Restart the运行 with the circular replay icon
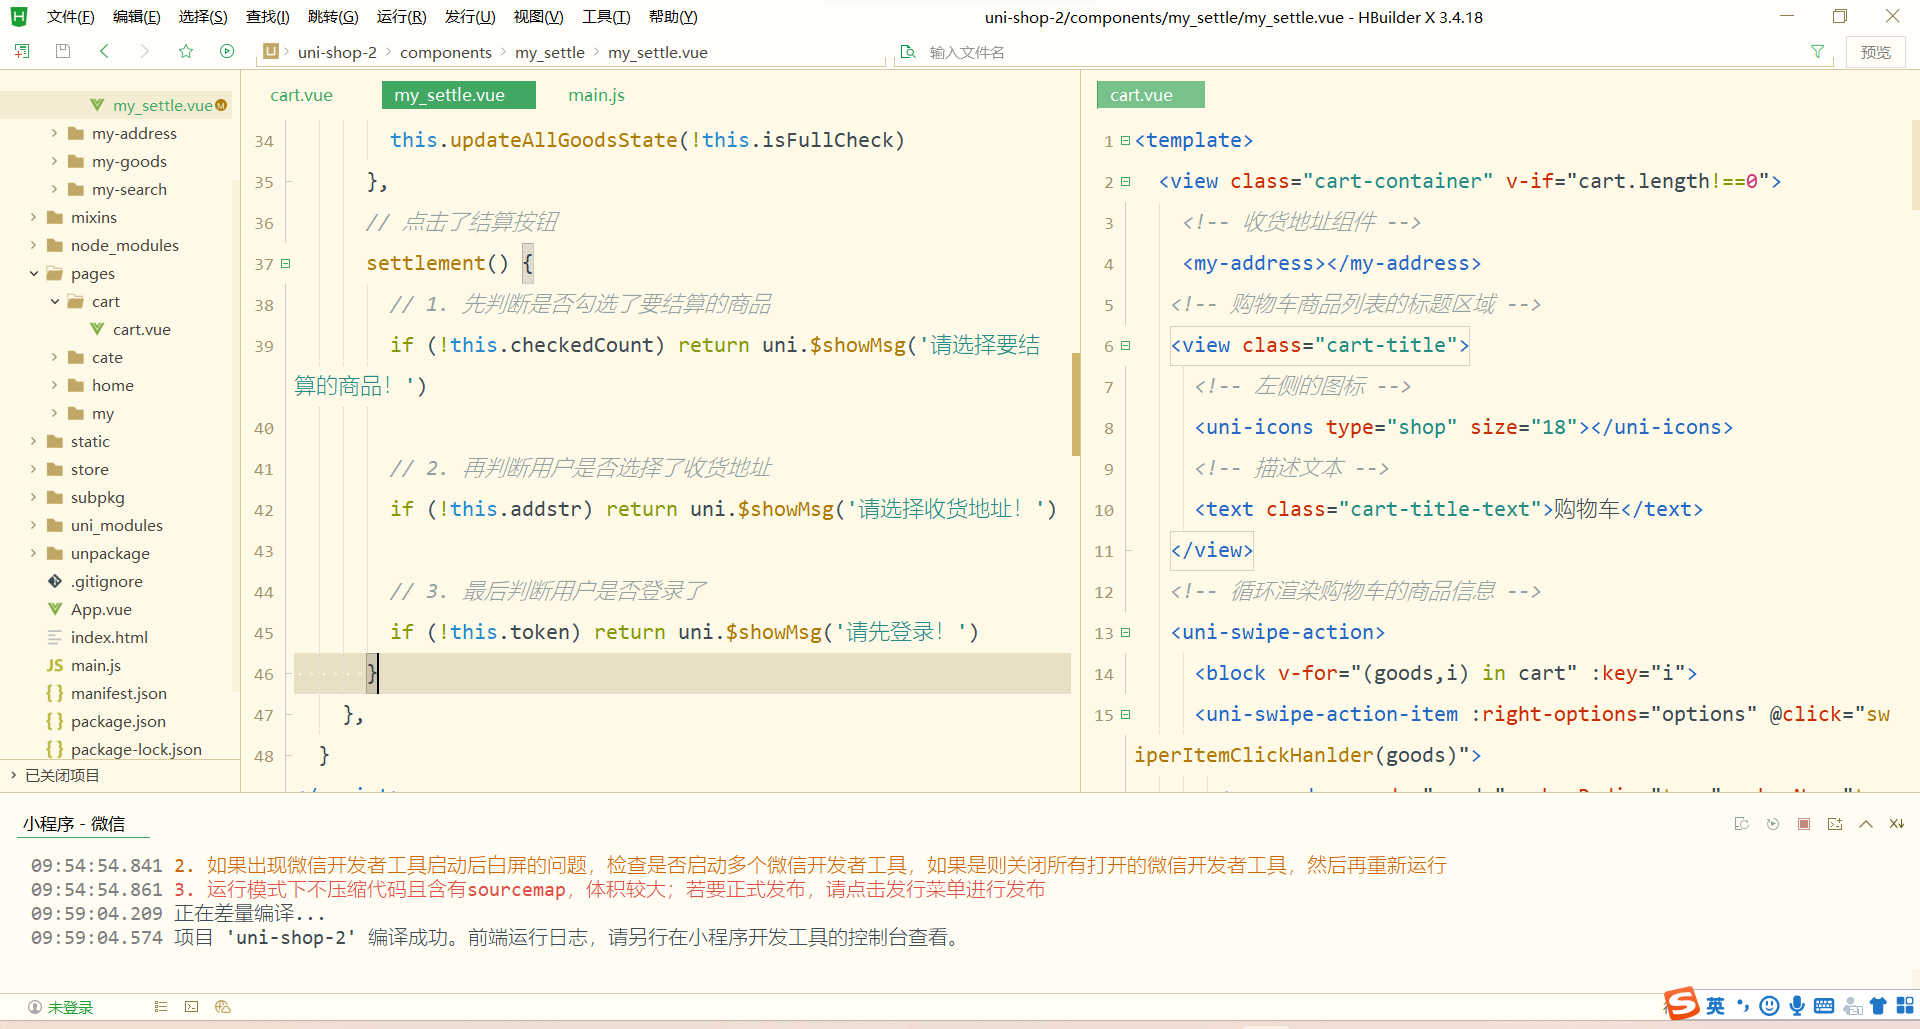1920x1029 pixels. pos(1772,824)
